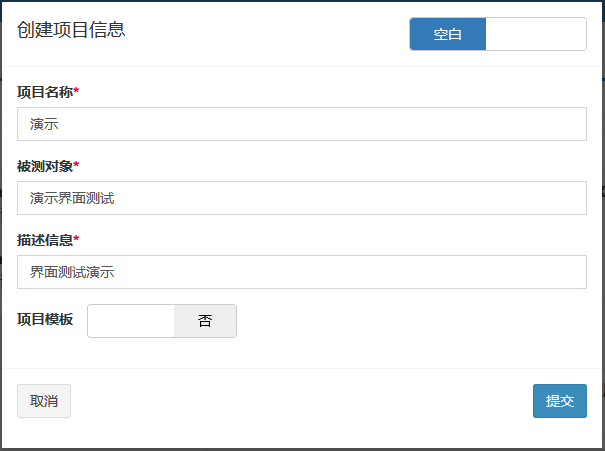Click the 项目模板 label
Viewport: 605px width, 451px height.
pyautogui.click(x=45, y=319)
